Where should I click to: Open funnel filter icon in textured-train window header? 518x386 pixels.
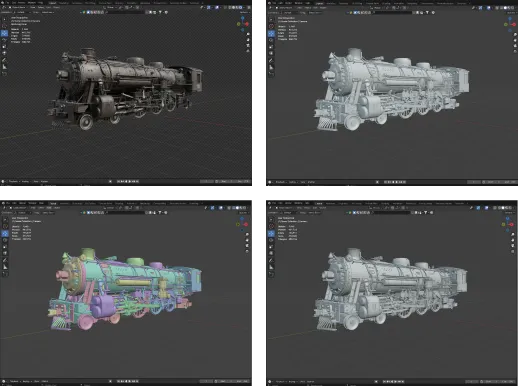(x=160, y=12)
